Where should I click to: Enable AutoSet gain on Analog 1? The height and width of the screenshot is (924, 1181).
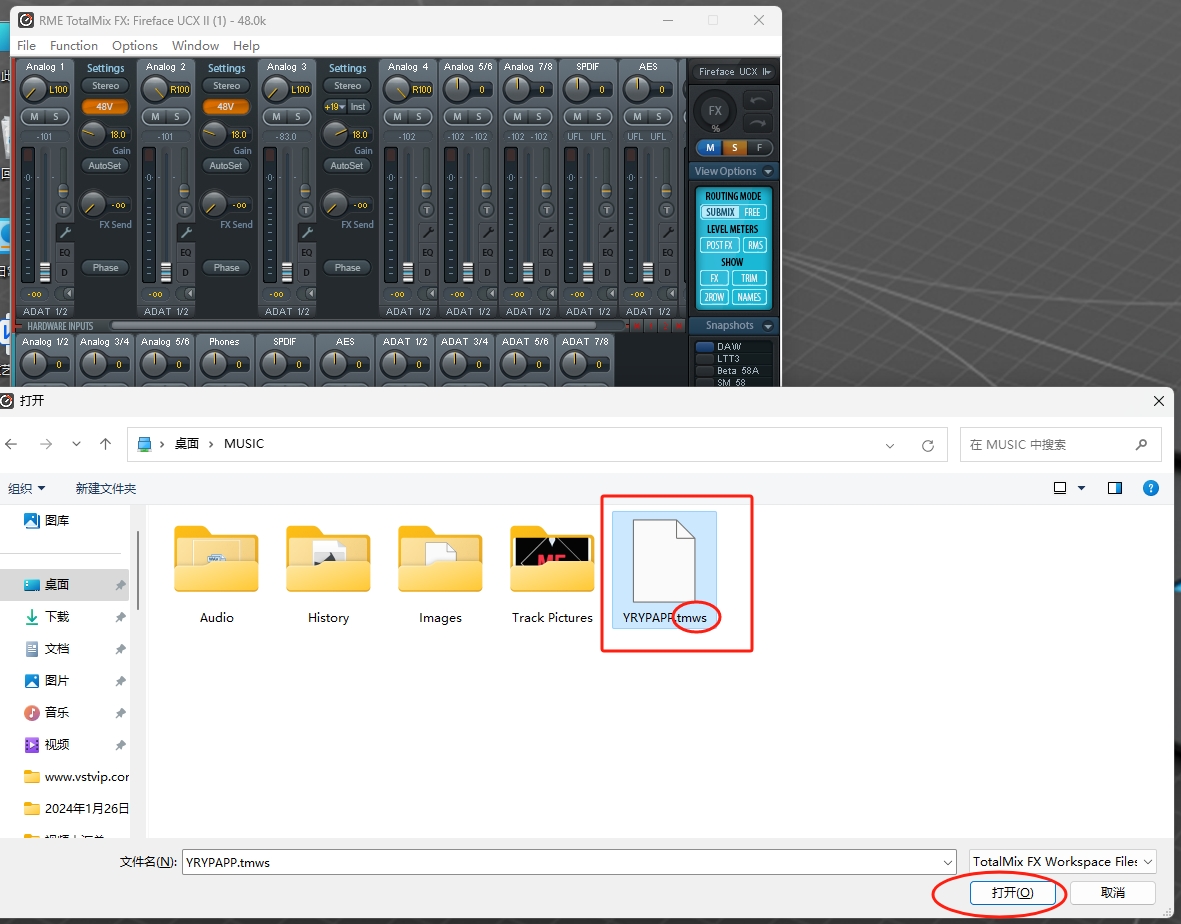tap(105, 166)
